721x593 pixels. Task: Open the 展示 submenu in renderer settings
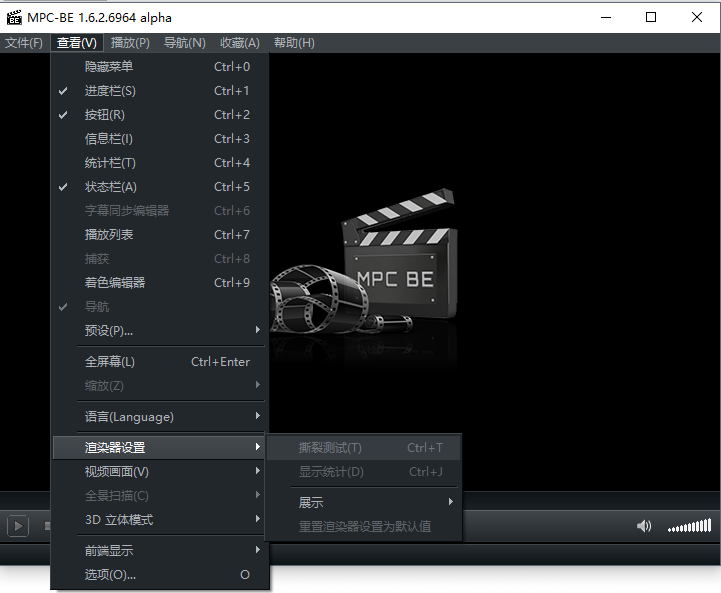coord(311,502)
